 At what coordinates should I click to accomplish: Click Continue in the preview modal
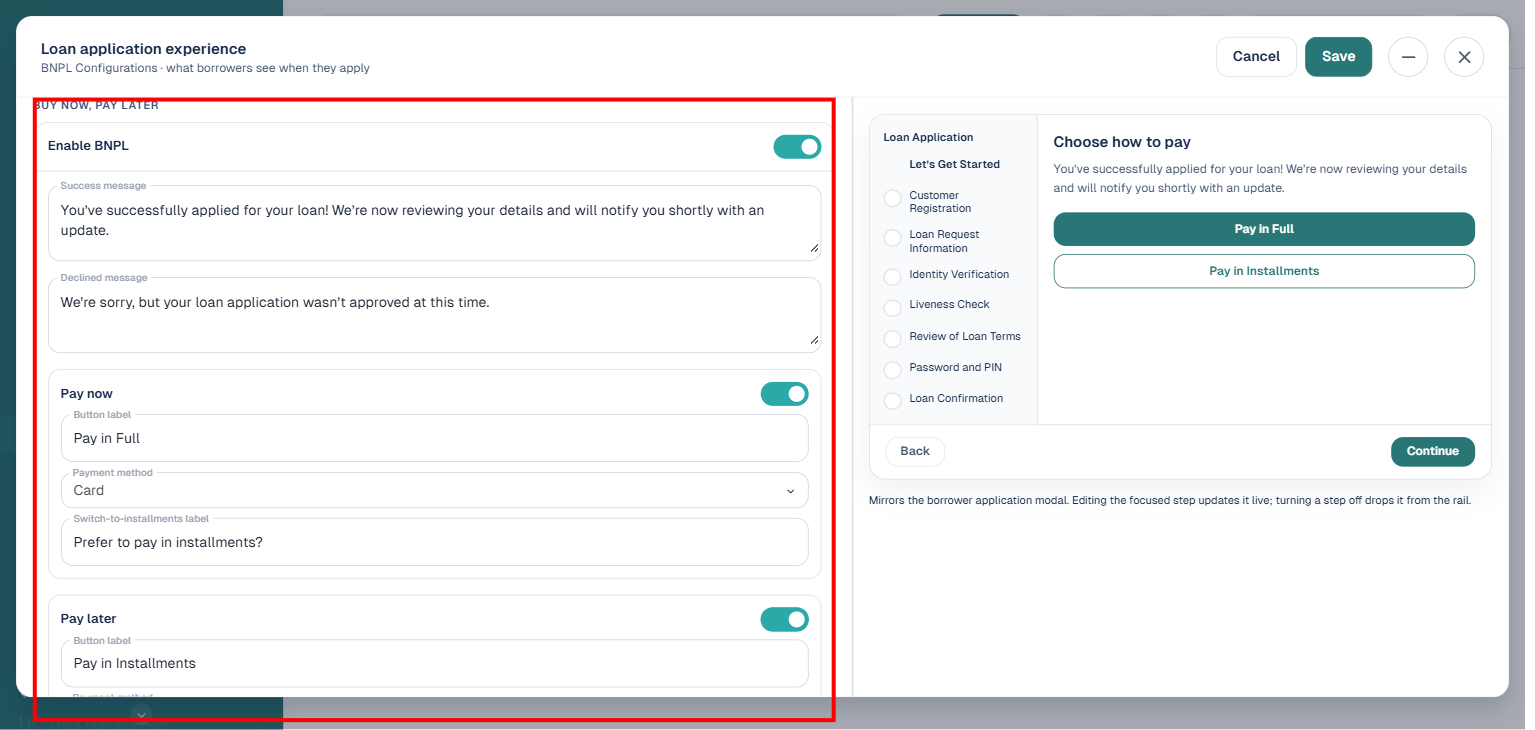[x=1432, y=451]
